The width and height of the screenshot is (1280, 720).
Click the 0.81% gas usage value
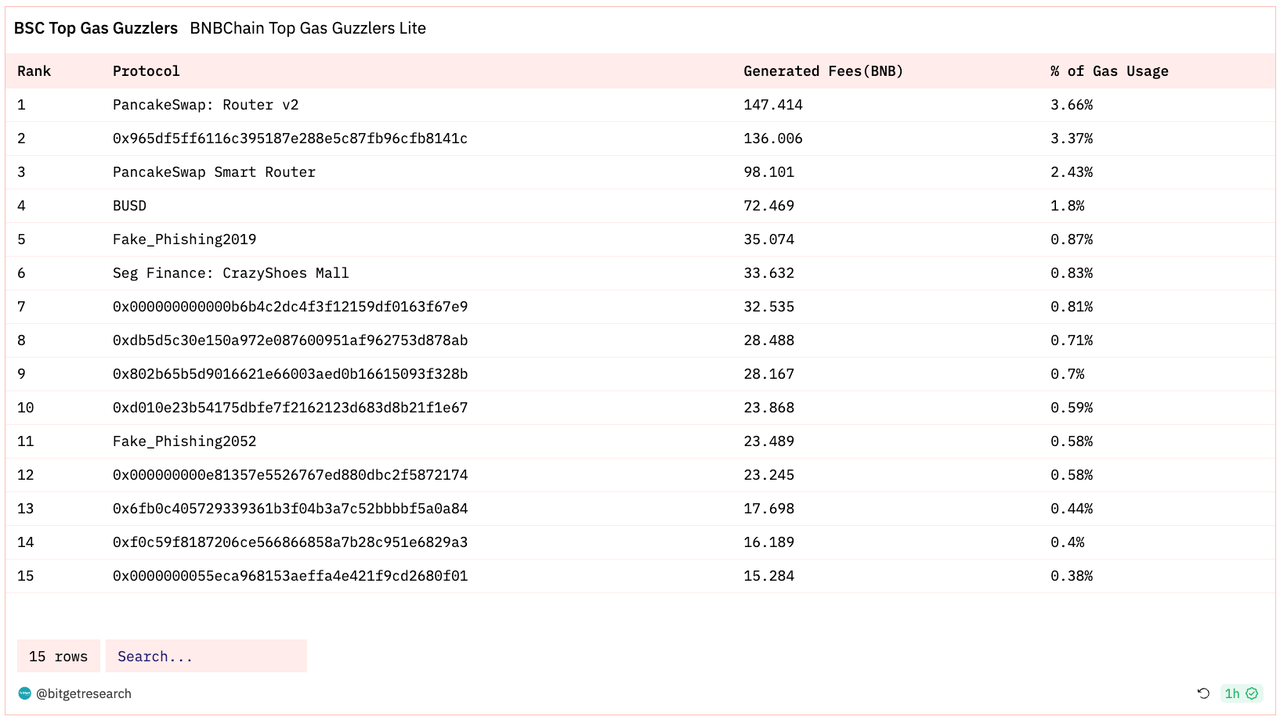point(1071,307)
